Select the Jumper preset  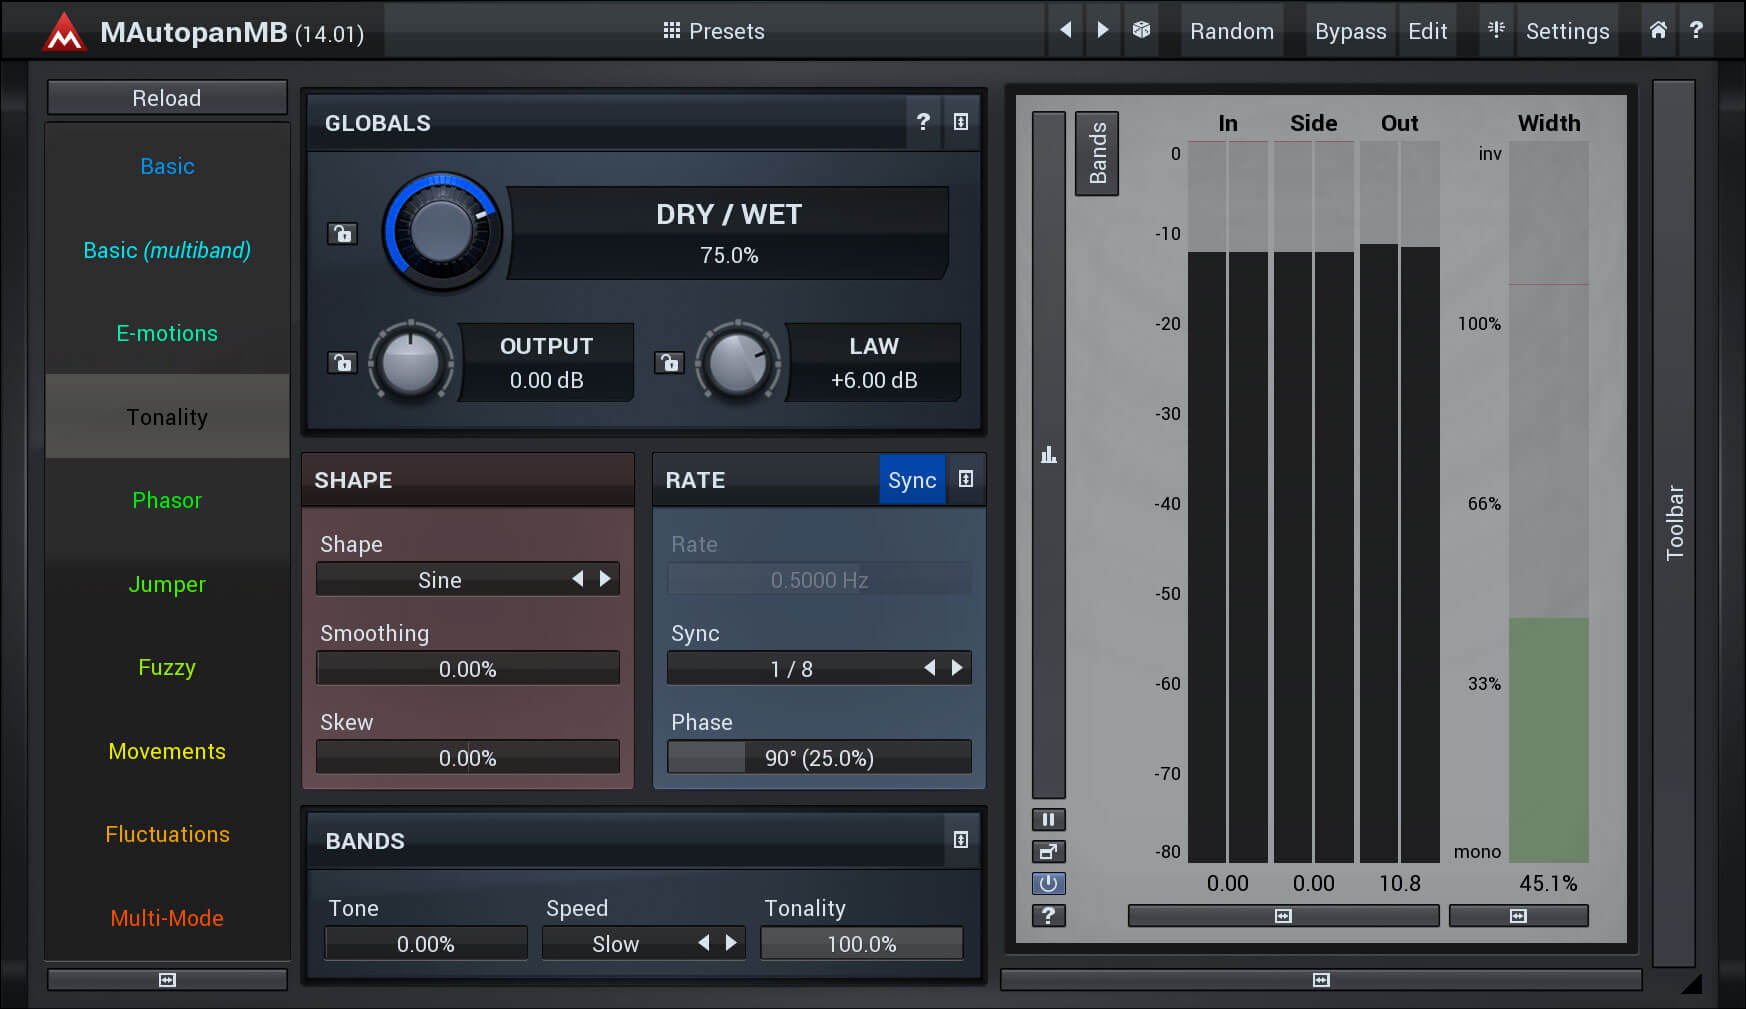[x=167, y=584]
